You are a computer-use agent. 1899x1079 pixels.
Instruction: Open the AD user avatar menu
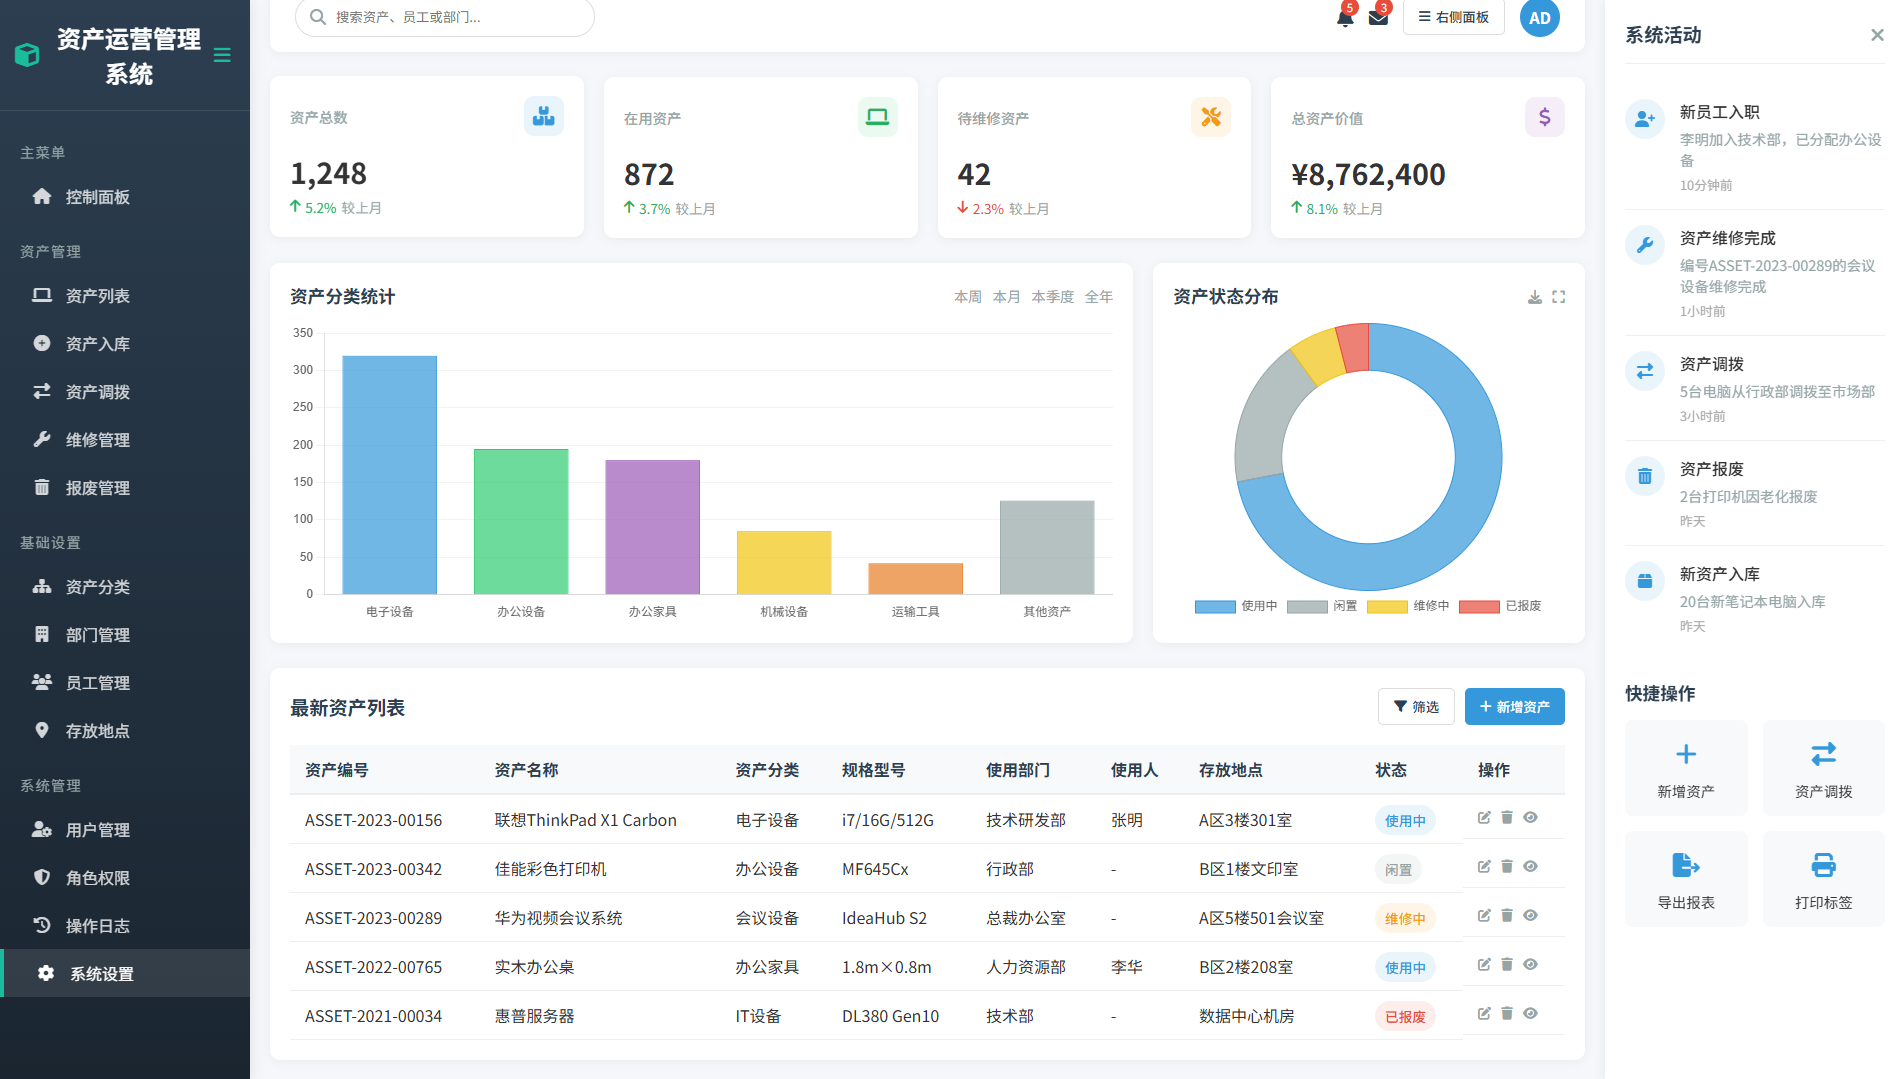coord(1539,18)
